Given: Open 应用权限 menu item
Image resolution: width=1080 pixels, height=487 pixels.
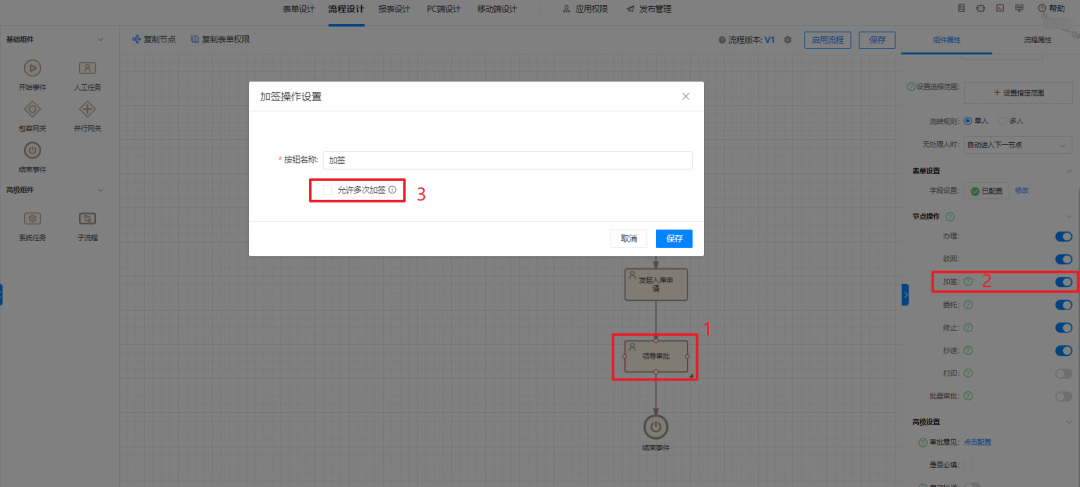Looking at the screenshot, I should (585, 9).
